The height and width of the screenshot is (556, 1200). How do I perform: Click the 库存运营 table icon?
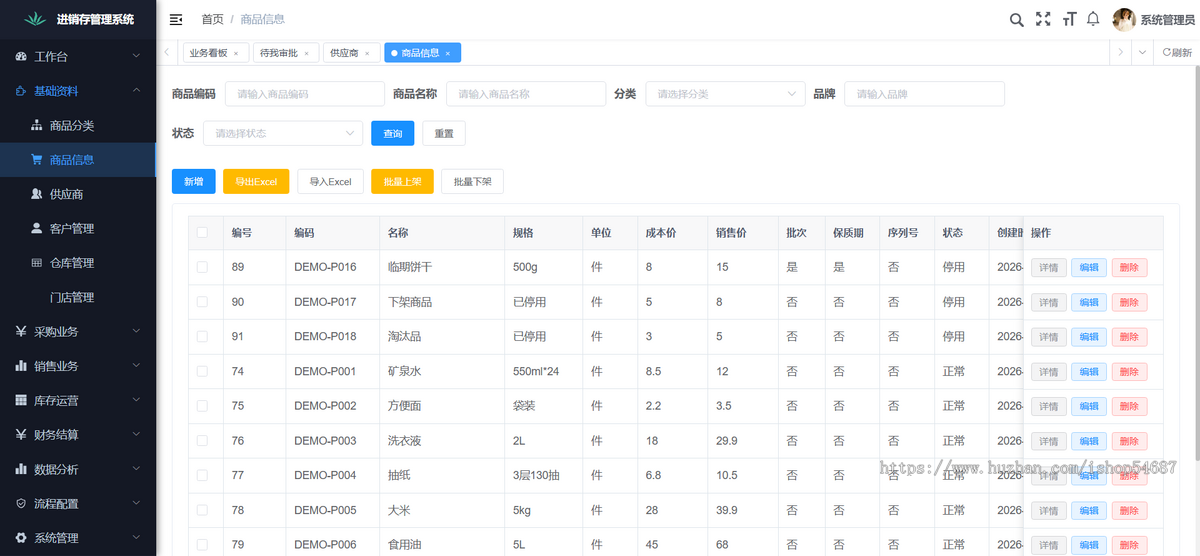(21, 400)
